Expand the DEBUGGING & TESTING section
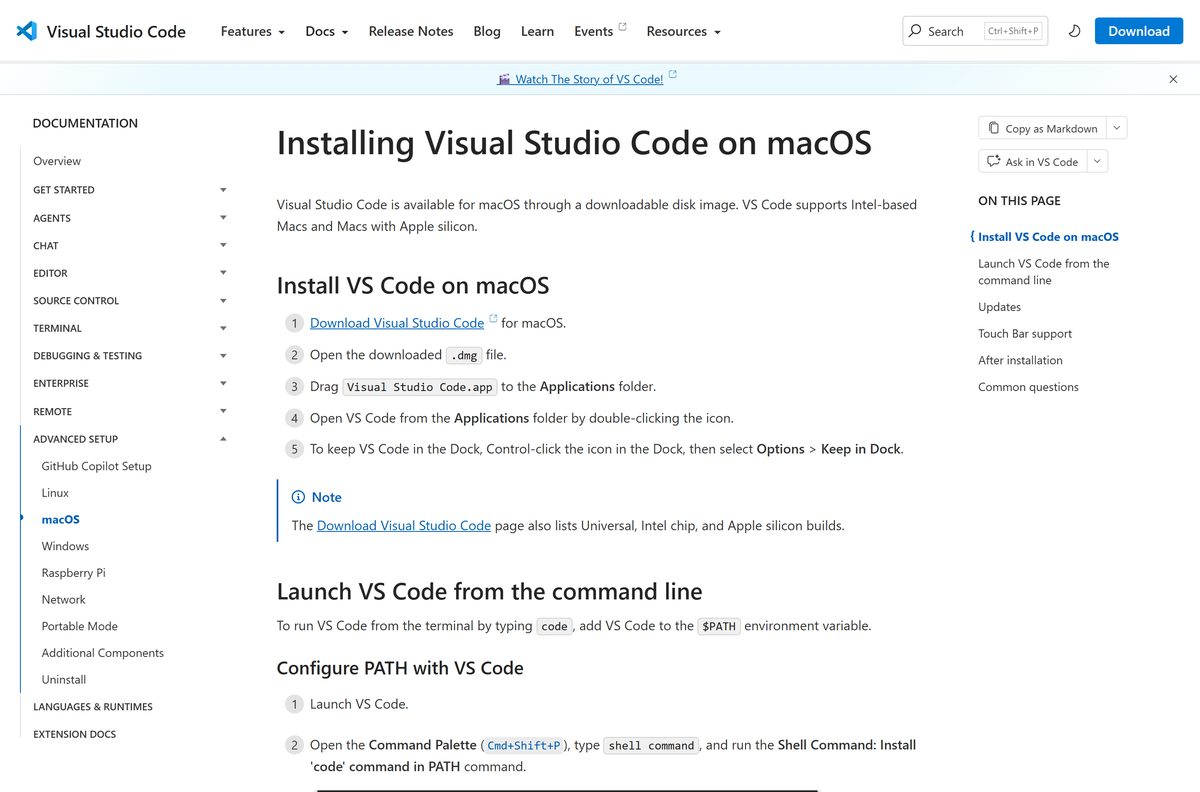Screen dimensions: 1200x792 click(130, 355)
